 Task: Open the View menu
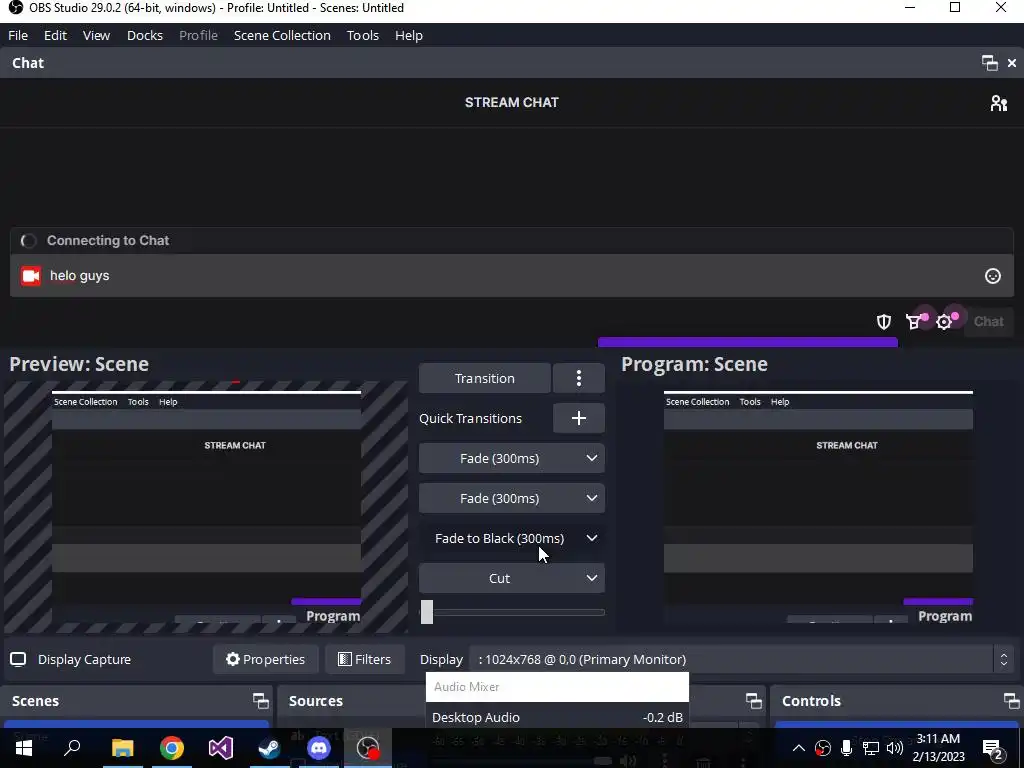pyautogui.click(x=96, y=35)
